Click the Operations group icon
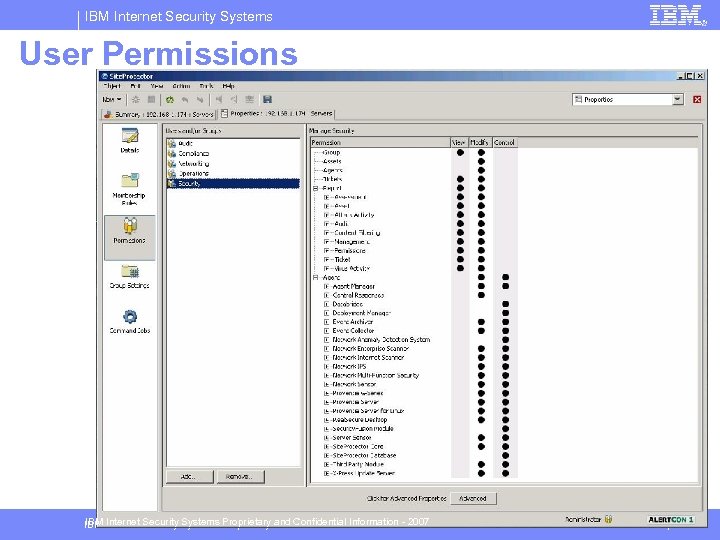This screenshot has width=720, height=540. [172, 174]
